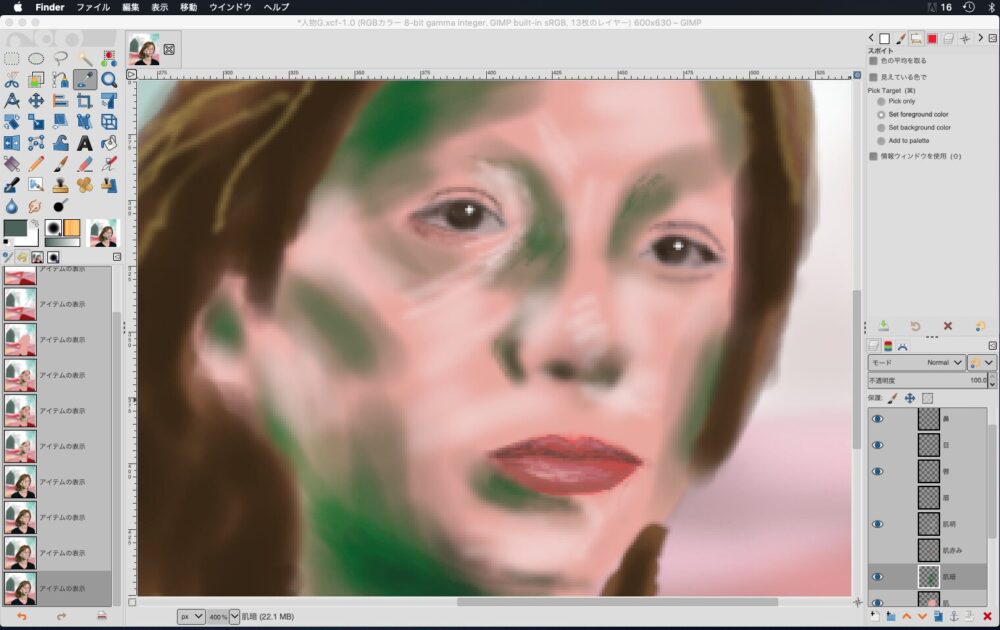Open the zoom 400% dropdown in status bar
Screen dimensions: 1000x630
[234, 617]
